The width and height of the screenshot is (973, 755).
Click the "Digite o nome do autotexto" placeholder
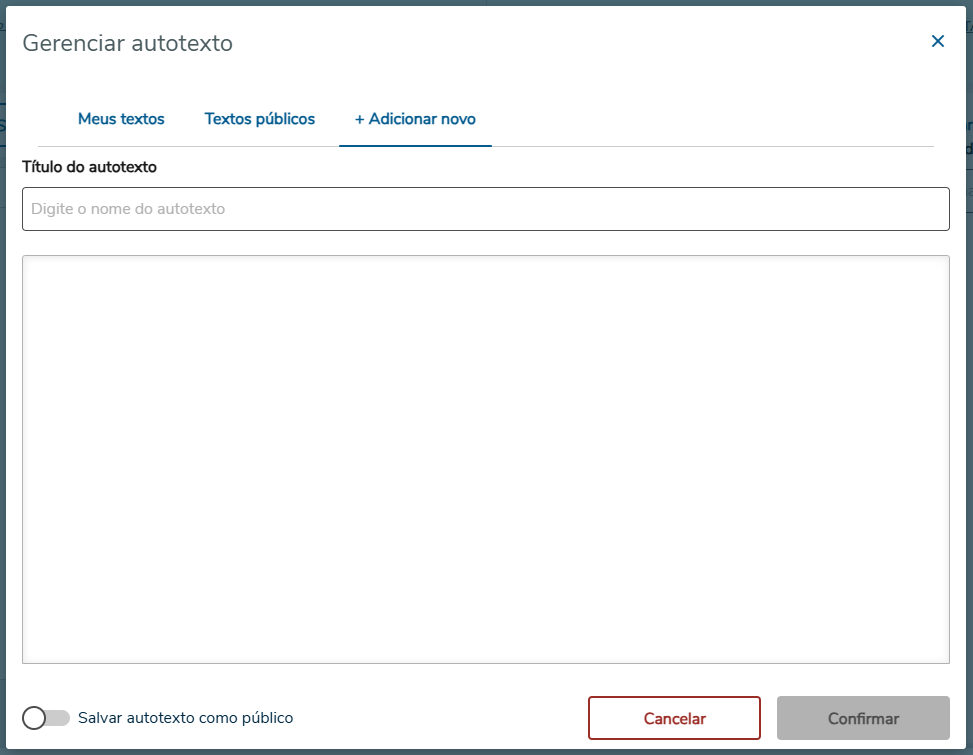click(128, 209)
